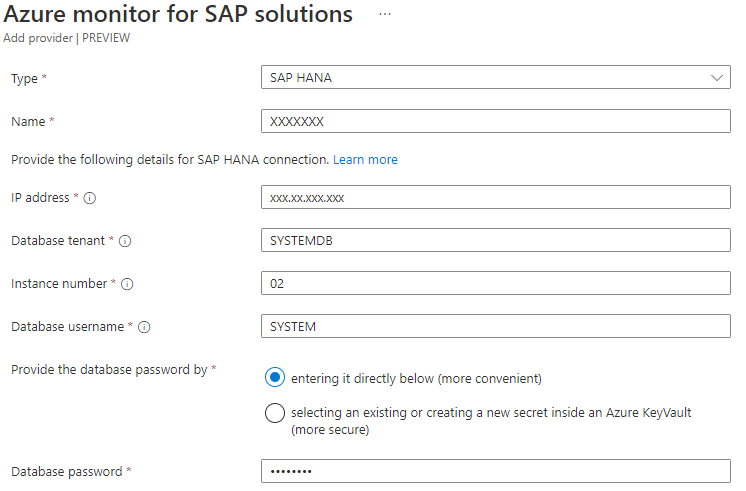This screenshot has width=746, height=491.
Task: Click the Instance number field showing 02
Action: coord(495,283)
